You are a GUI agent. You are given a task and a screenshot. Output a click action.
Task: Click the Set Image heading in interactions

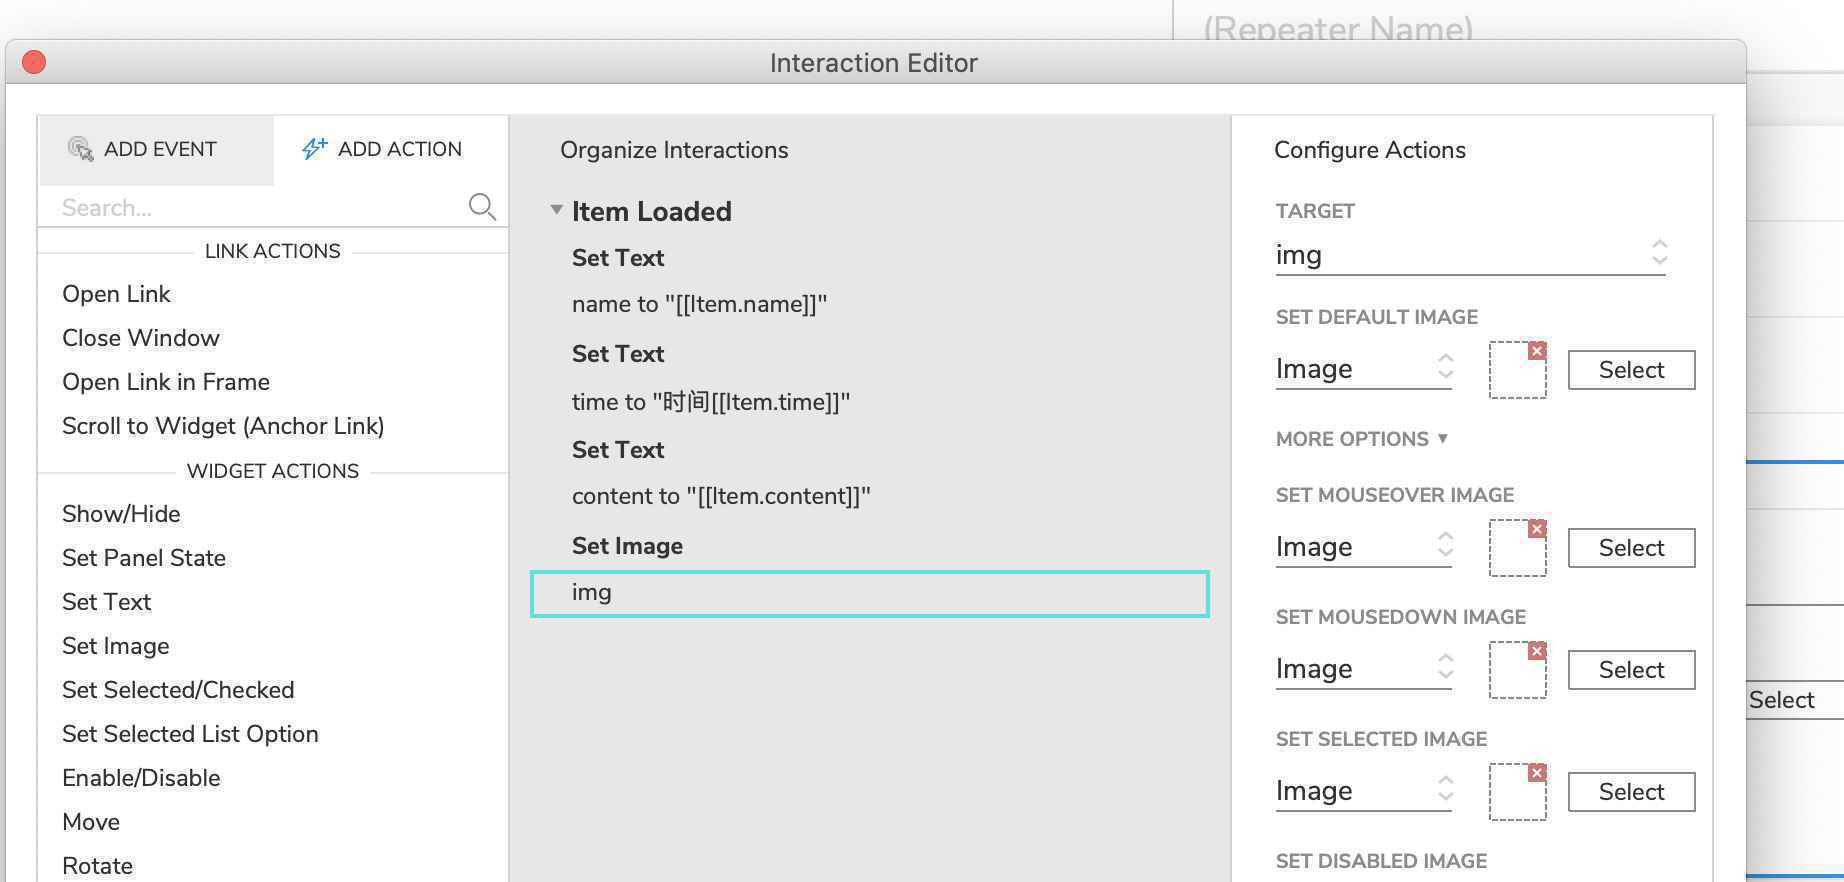(x=627, y=546)
